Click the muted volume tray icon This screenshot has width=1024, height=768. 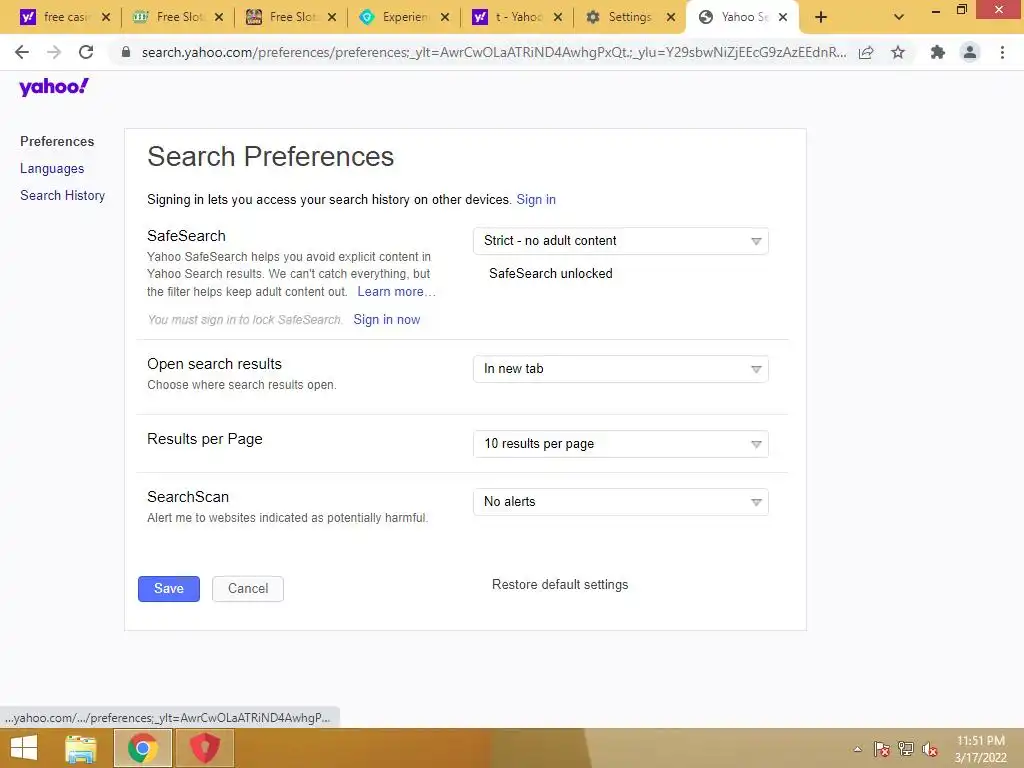click(930, 749)
